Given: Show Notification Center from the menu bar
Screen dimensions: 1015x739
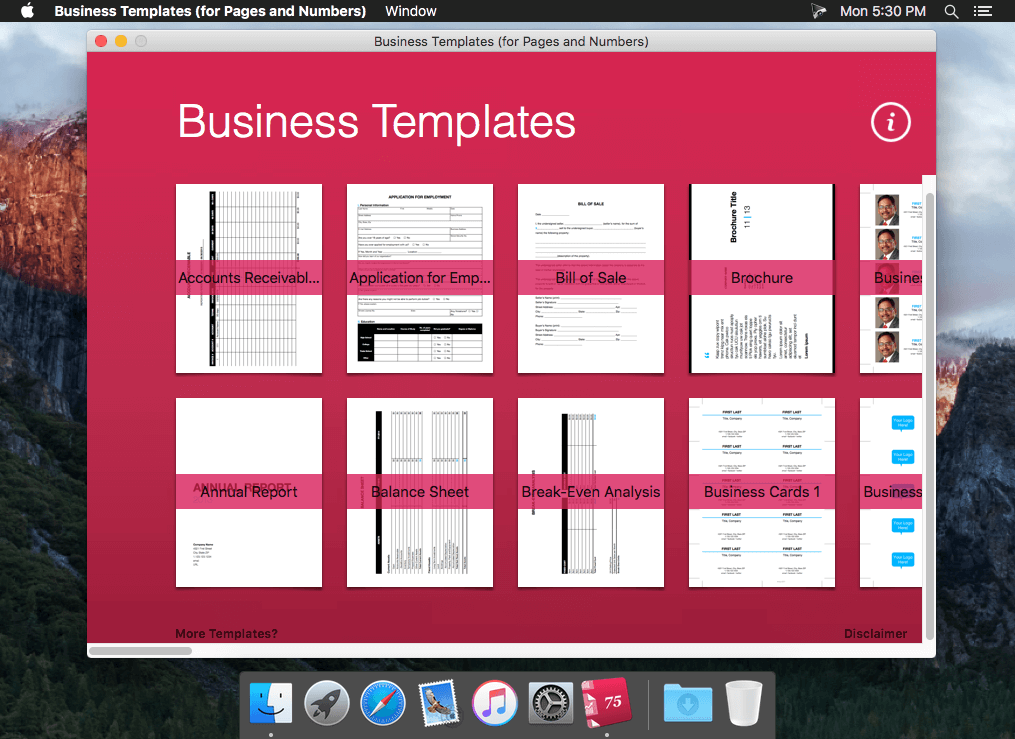Looking at the screenshot, I should pyautogui.click(x=984, y=11).
